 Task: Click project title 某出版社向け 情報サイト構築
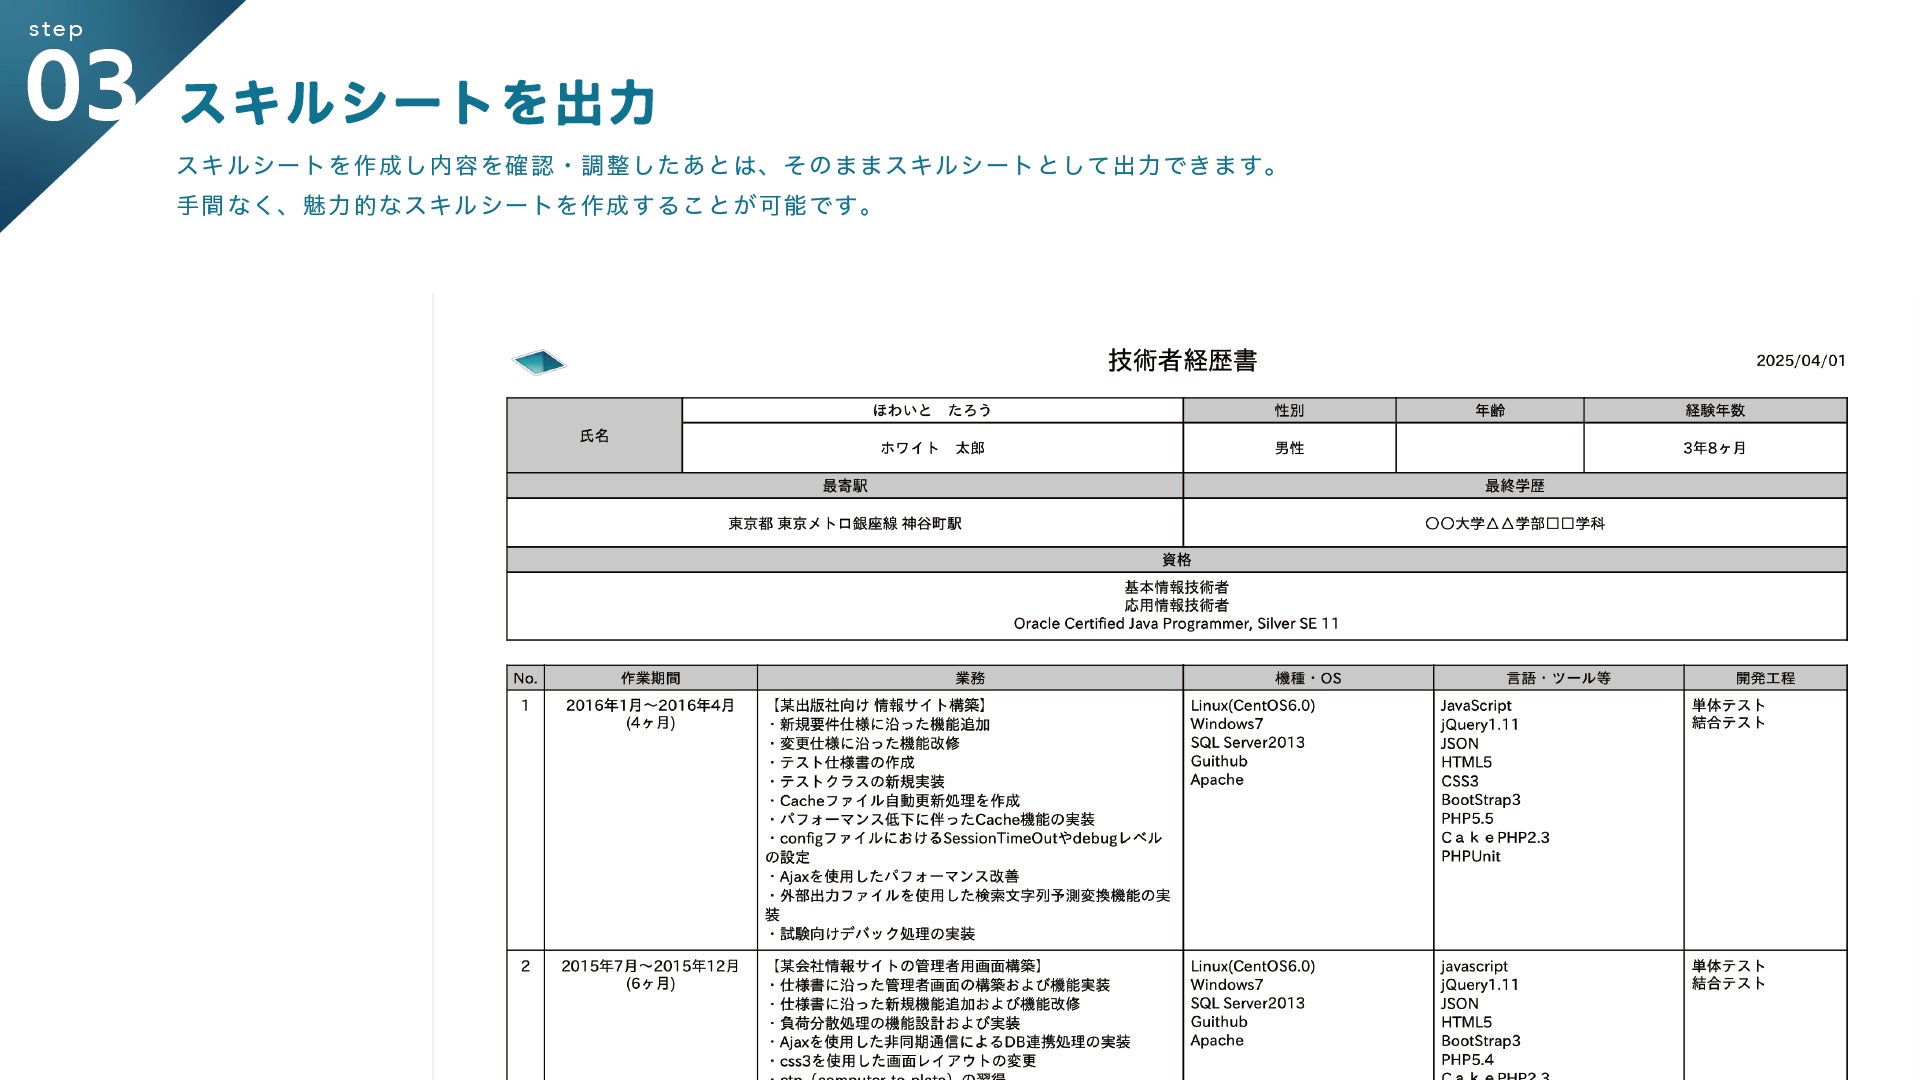(880, 706)
